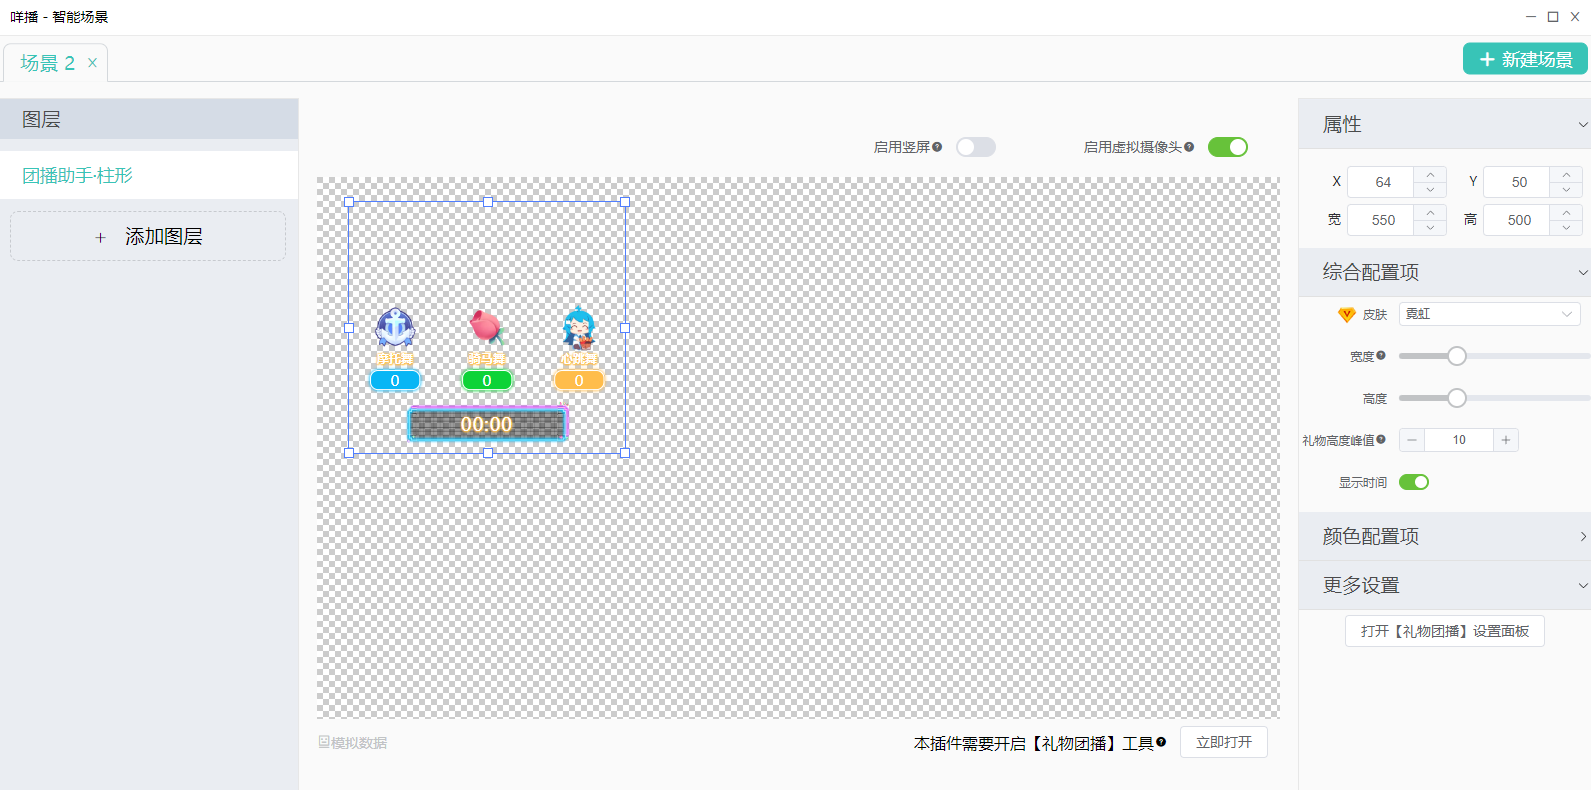1591x795 pixels.
Task: Switch to the 场景 2 tab
Action: 47,63
